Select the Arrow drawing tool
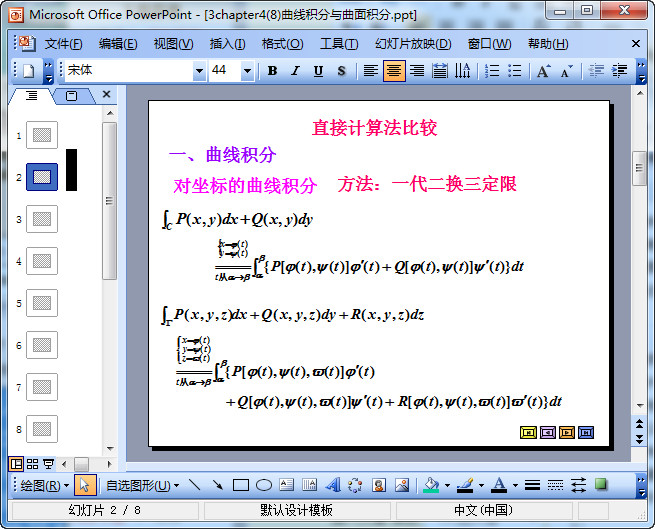 click(x=218, y=485)
